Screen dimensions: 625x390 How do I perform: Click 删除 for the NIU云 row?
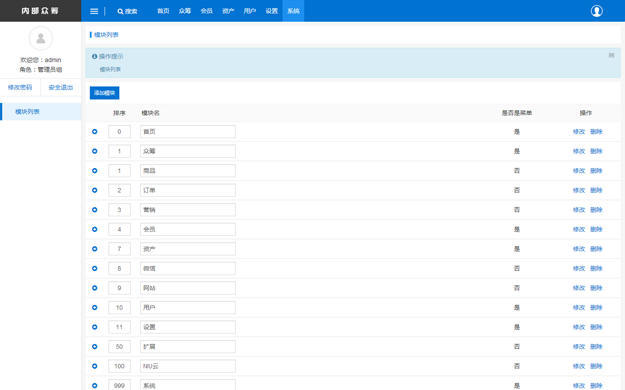[x=596, y=366]
